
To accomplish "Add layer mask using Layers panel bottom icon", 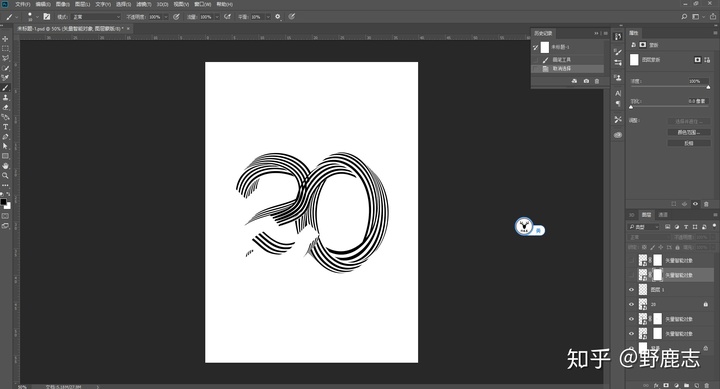I will tap(666, 385).
